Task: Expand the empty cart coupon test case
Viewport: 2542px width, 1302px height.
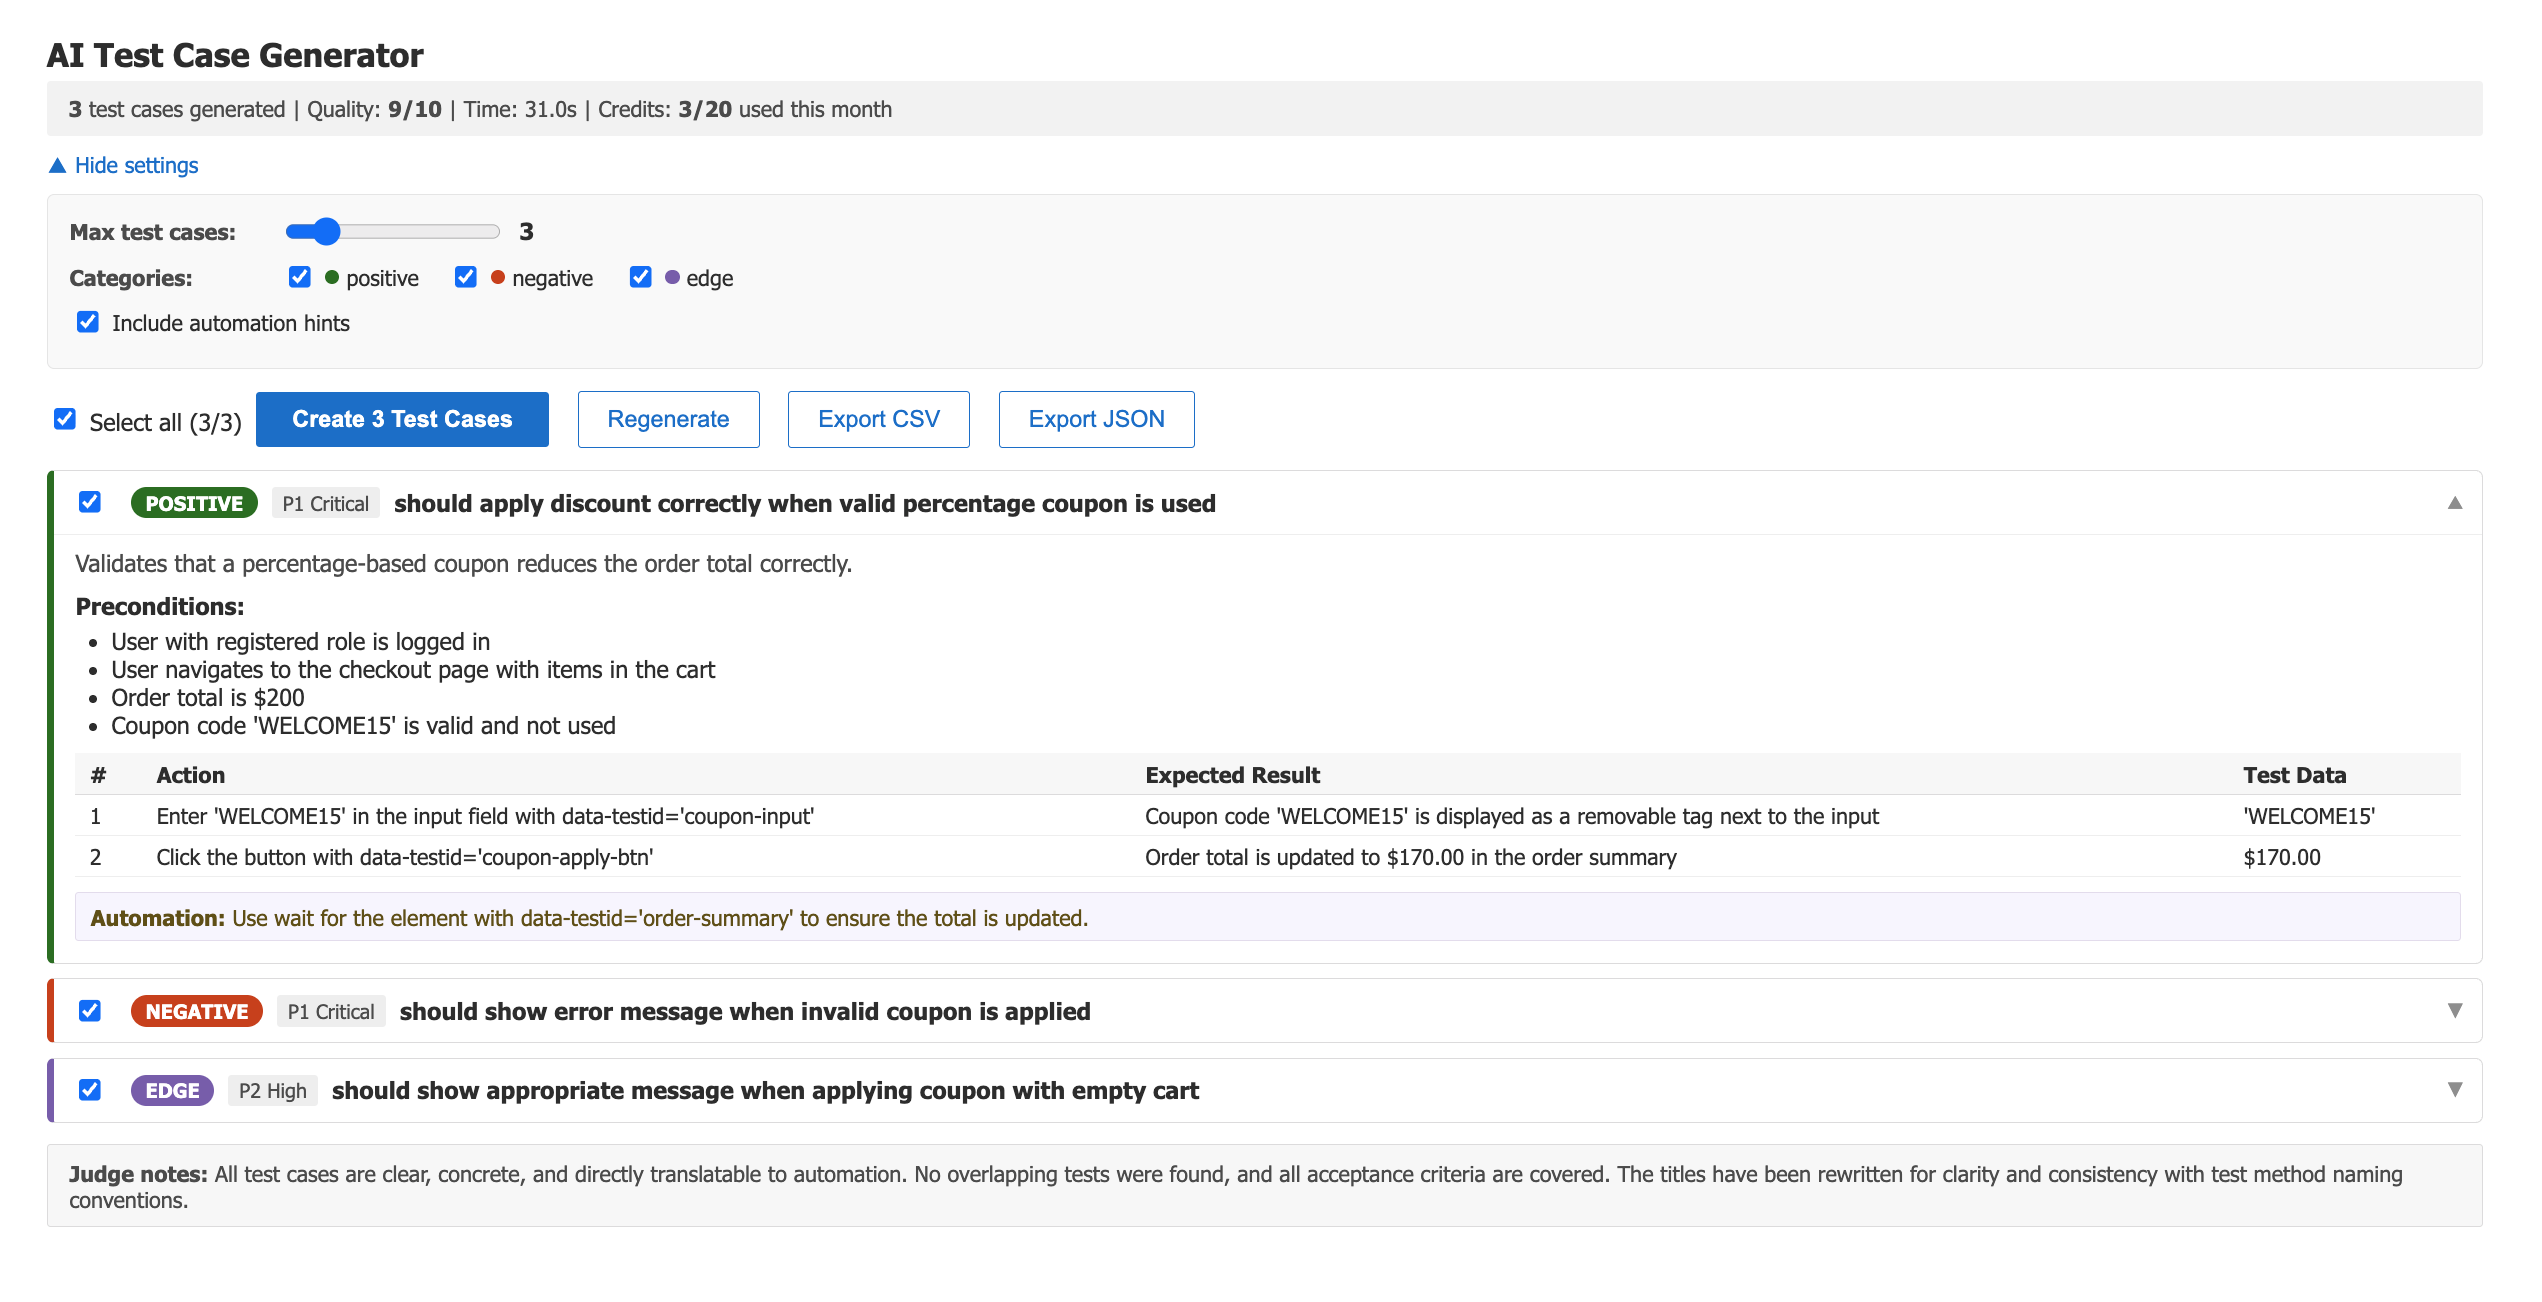Action: [2455, 1090]
